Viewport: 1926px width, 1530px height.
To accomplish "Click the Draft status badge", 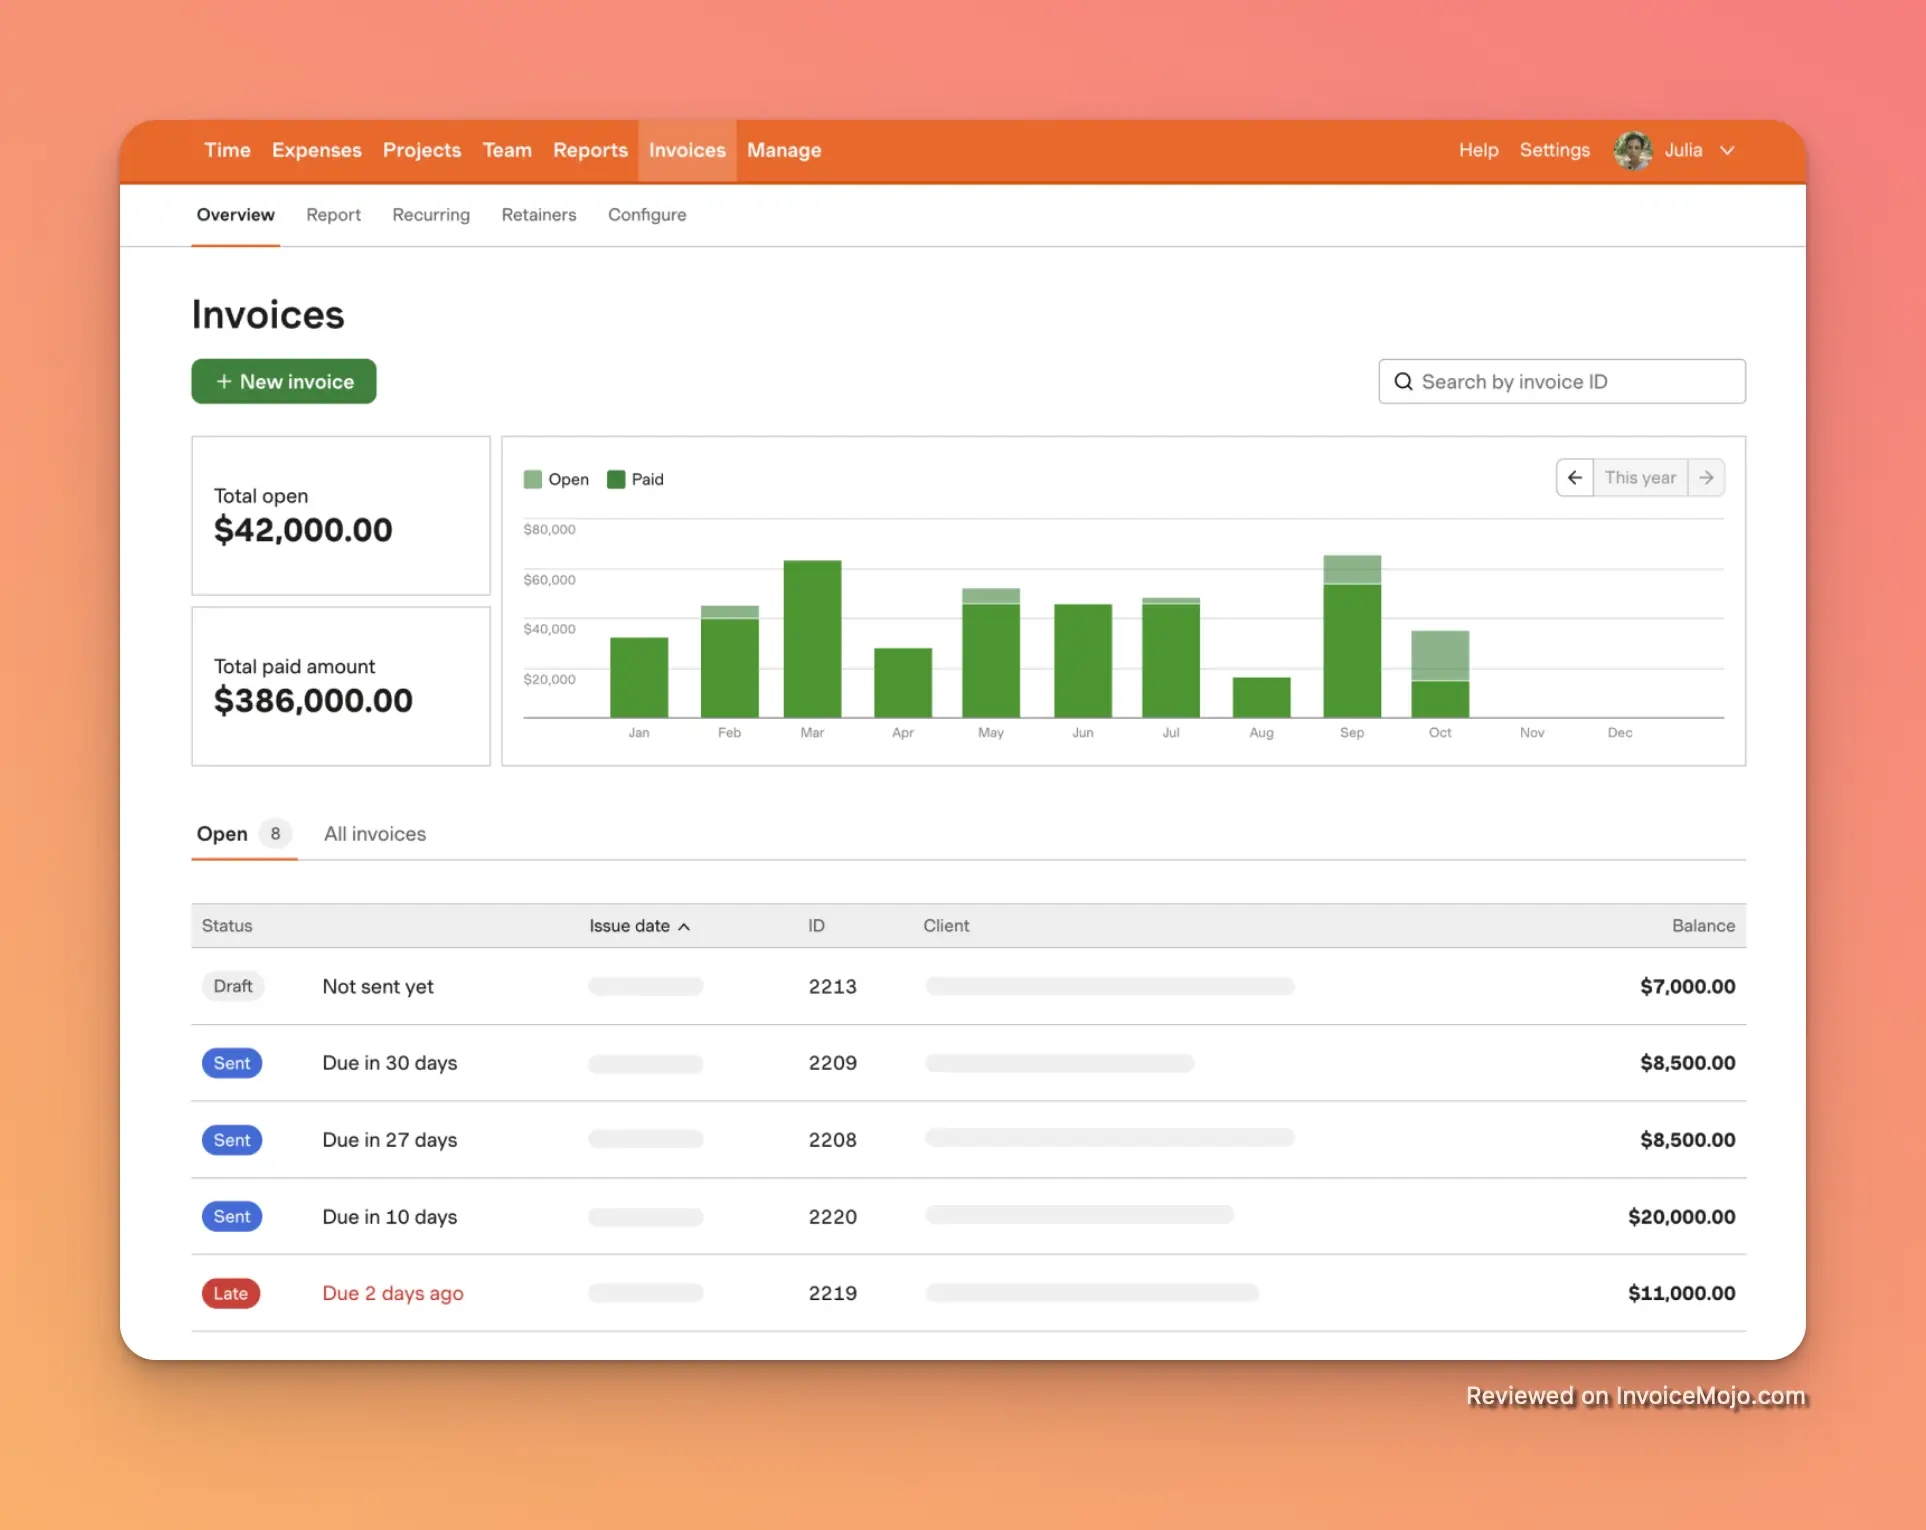I will pyautogui.click(x=233, y=986).
